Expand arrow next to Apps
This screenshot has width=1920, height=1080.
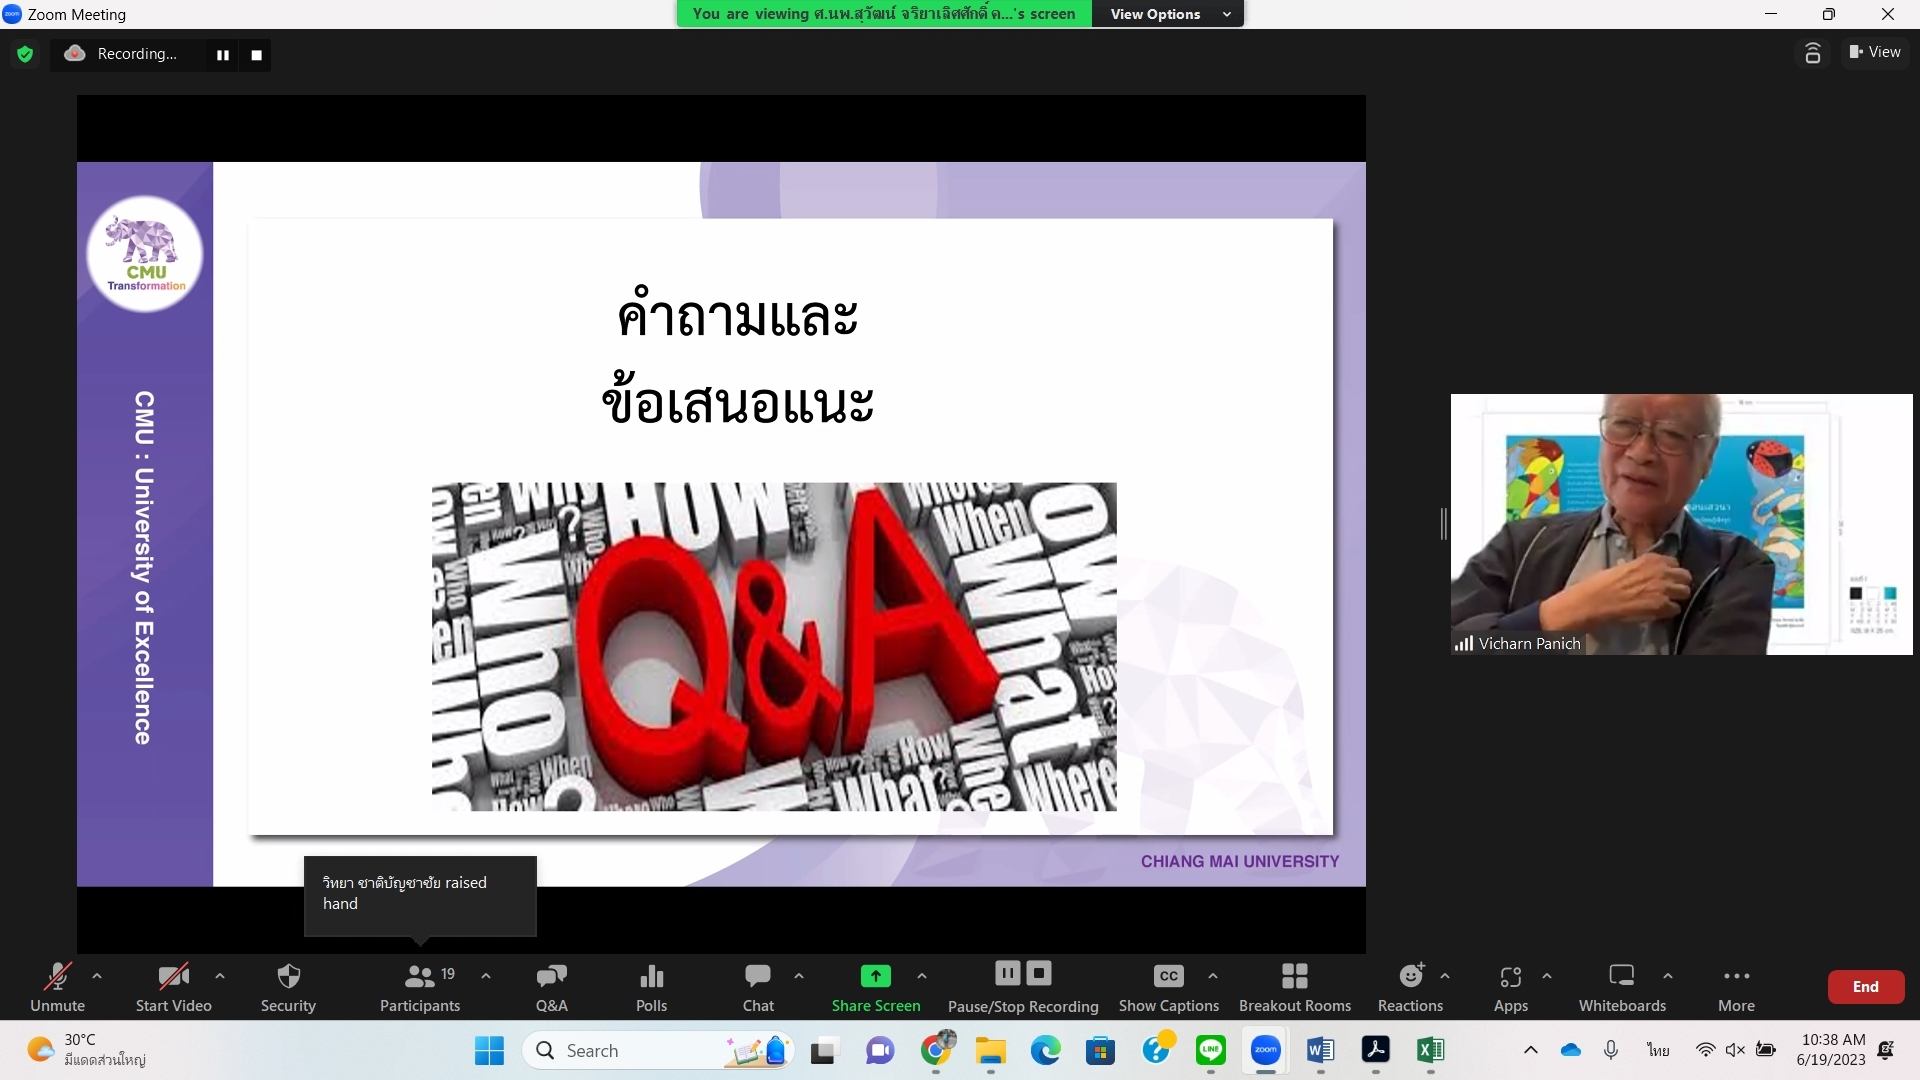click(1547, 976)
